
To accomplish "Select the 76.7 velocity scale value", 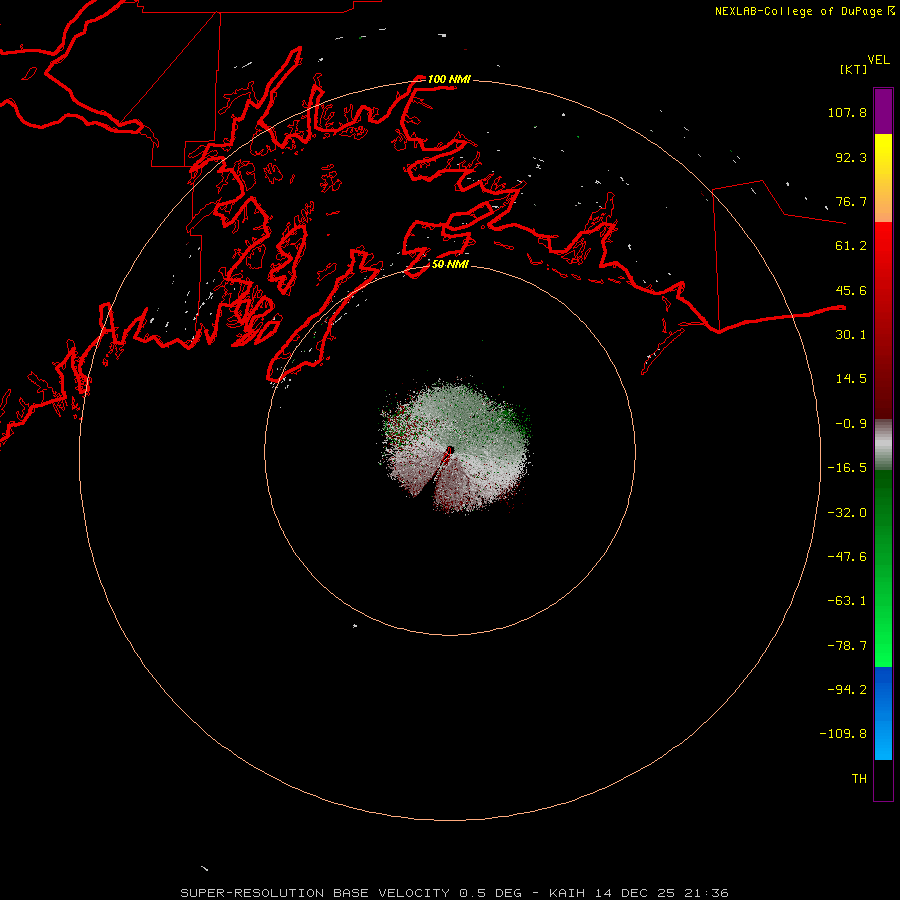I will [x=851, y=201].
